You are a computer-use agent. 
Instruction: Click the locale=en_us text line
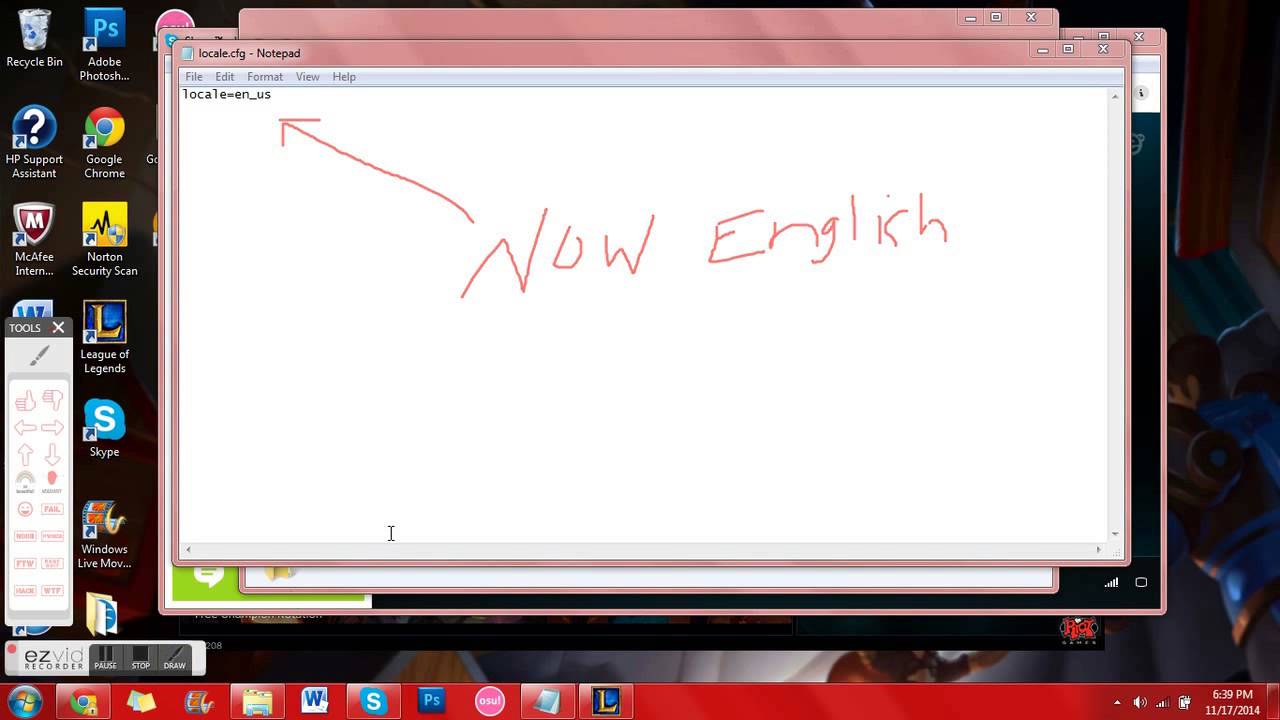coord(227,94)
